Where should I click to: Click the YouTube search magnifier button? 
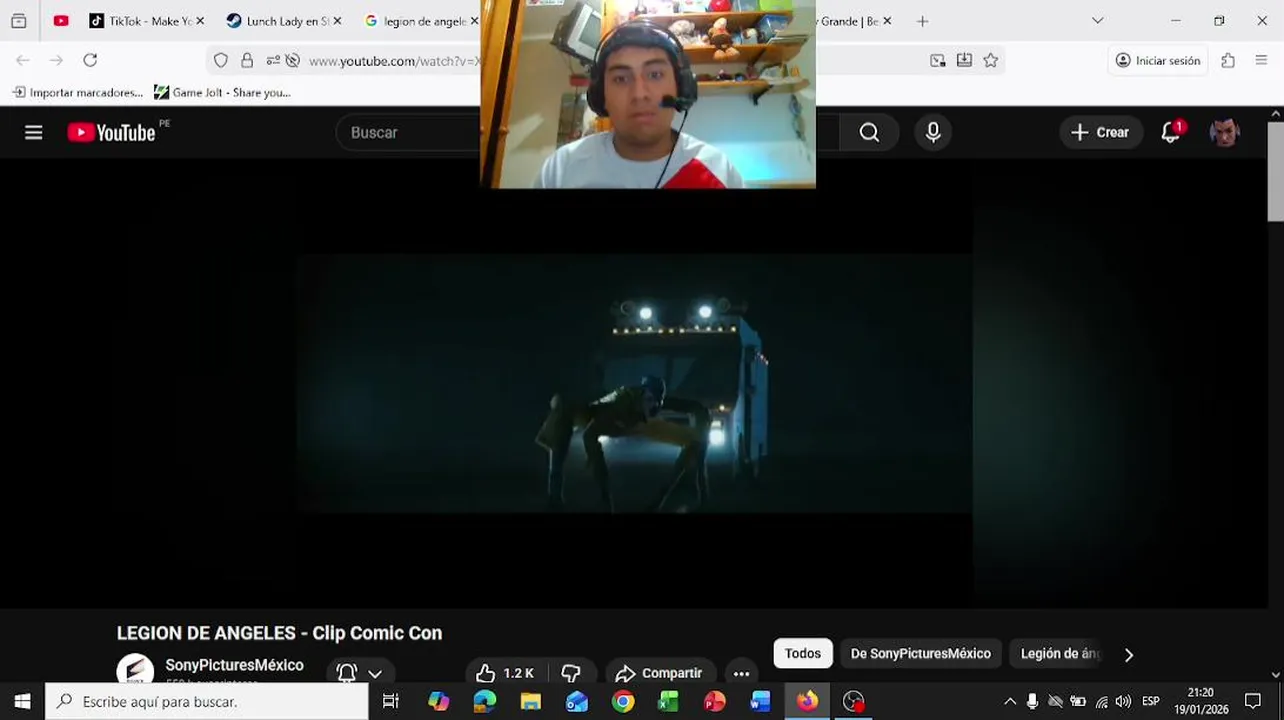(x=869, y=132)
